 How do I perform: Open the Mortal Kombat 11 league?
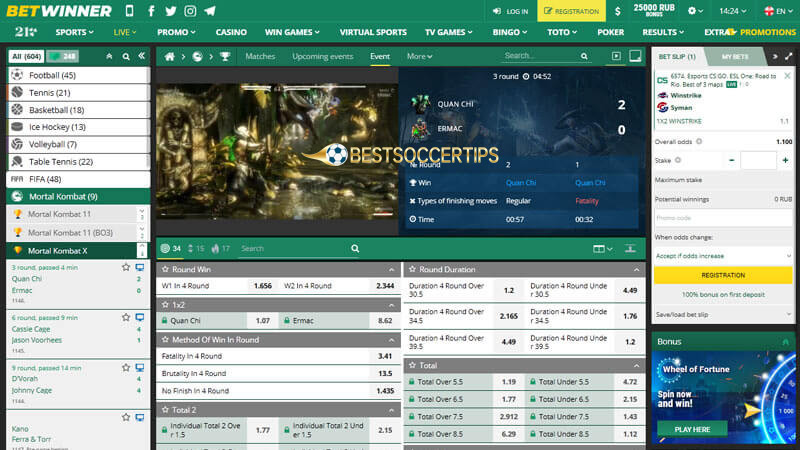(72, 214)
